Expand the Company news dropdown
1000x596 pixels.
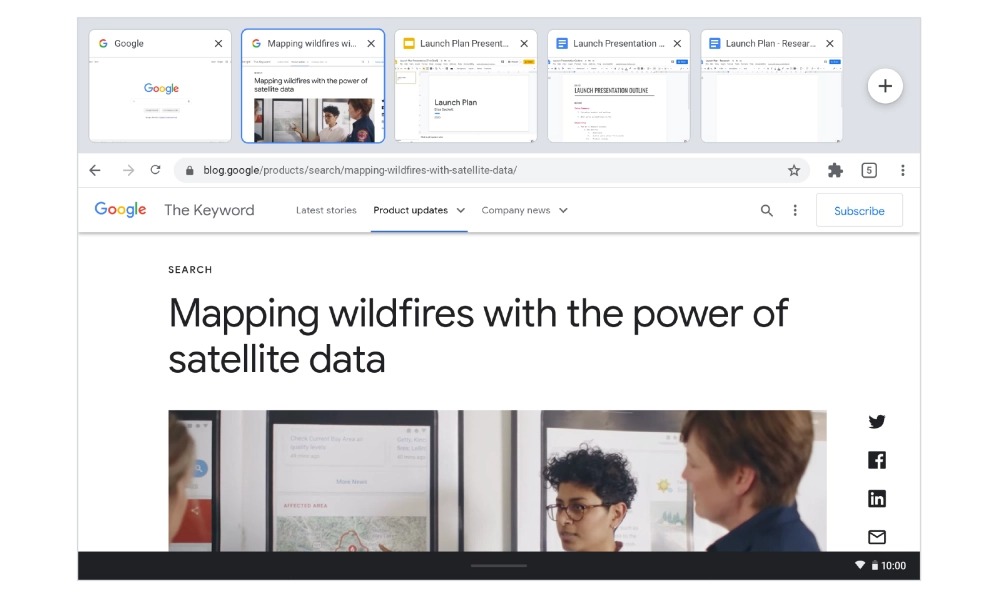524,210
